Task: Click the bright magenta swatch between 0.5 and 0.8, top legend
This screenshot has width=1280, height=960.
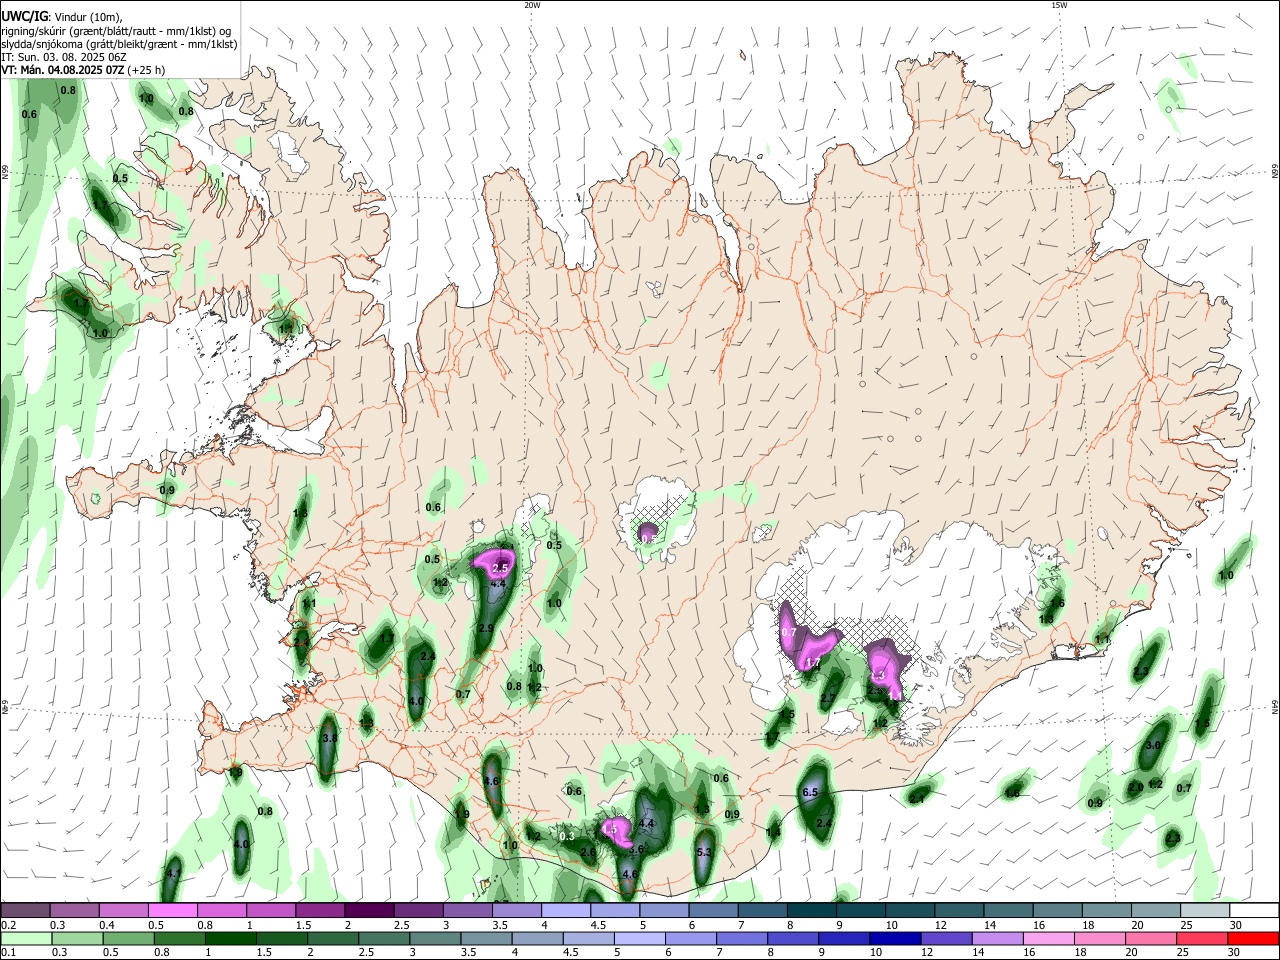Action: [173, 910]
